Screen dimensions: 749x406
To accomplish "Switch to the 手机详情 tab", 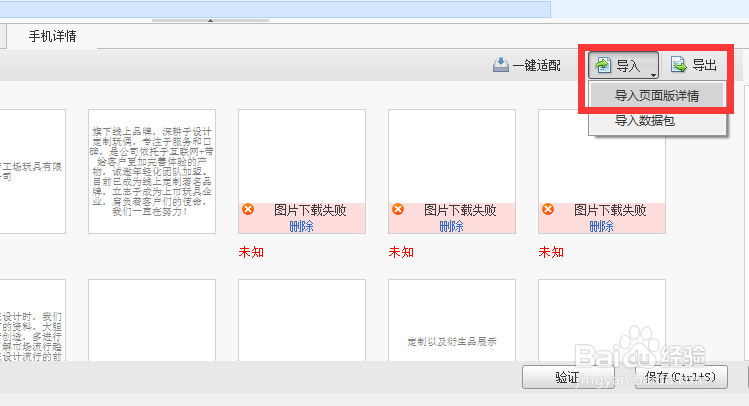I will 52,36.
